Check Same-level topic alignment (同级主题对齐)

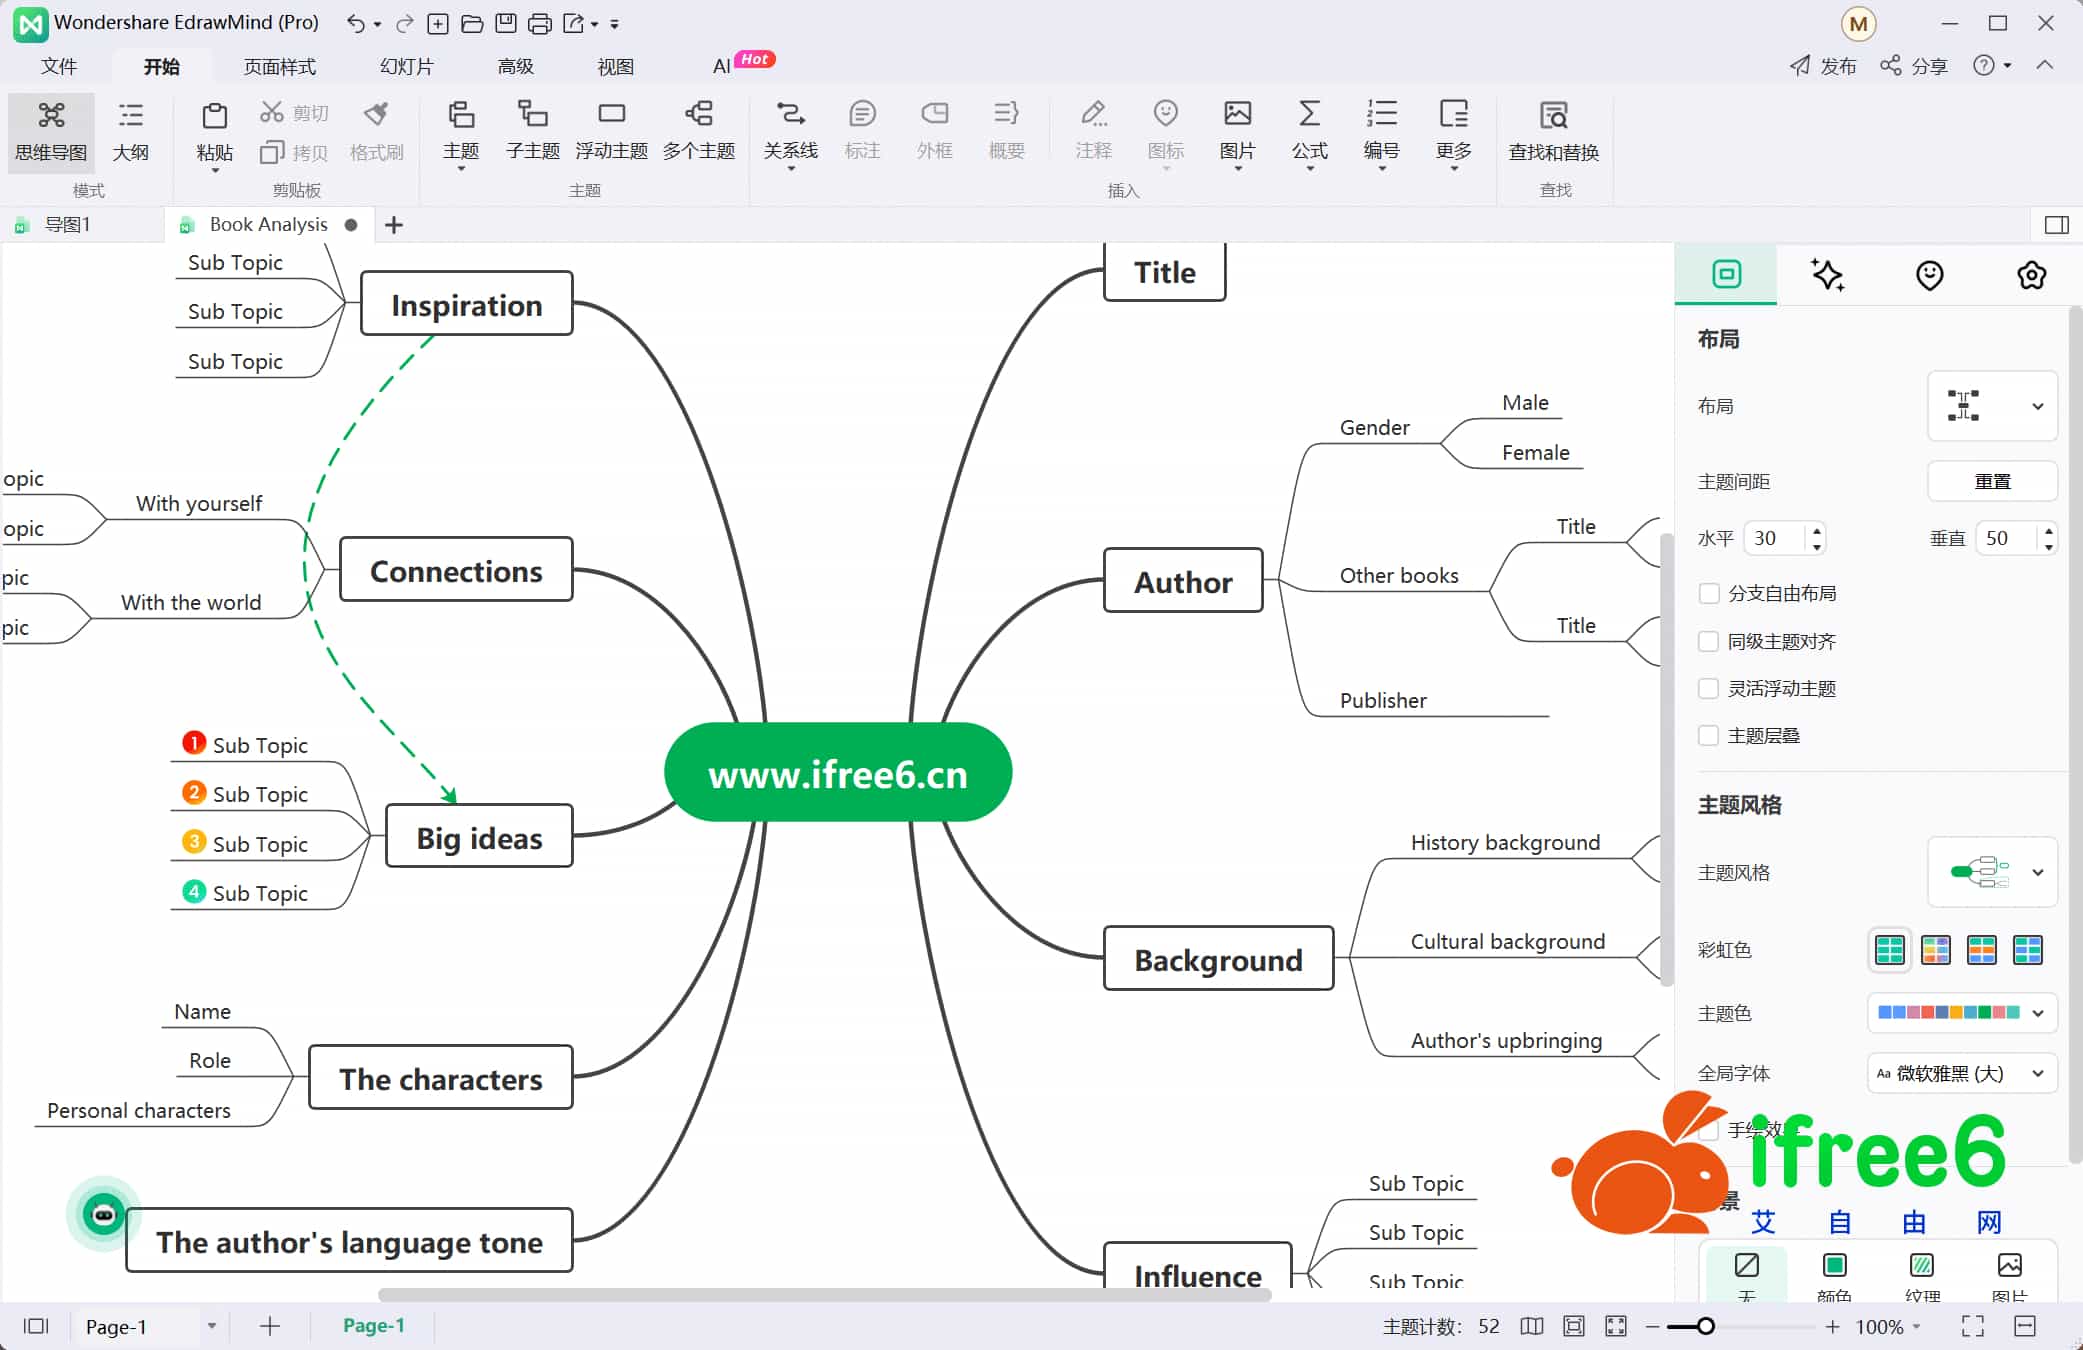(x=1709, y=641)
